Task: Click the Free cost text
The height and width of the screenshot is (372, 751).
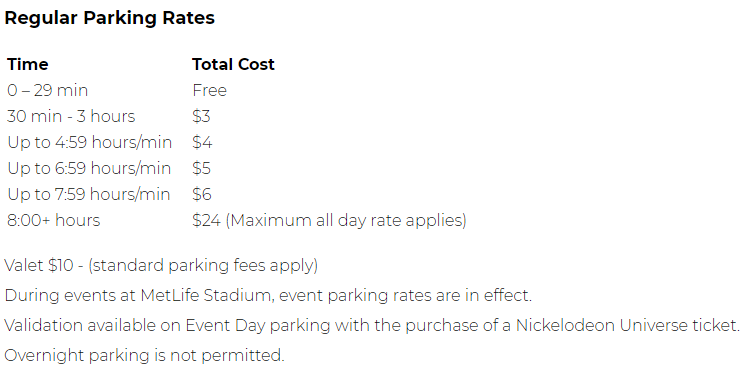Action: pos(209,90)
